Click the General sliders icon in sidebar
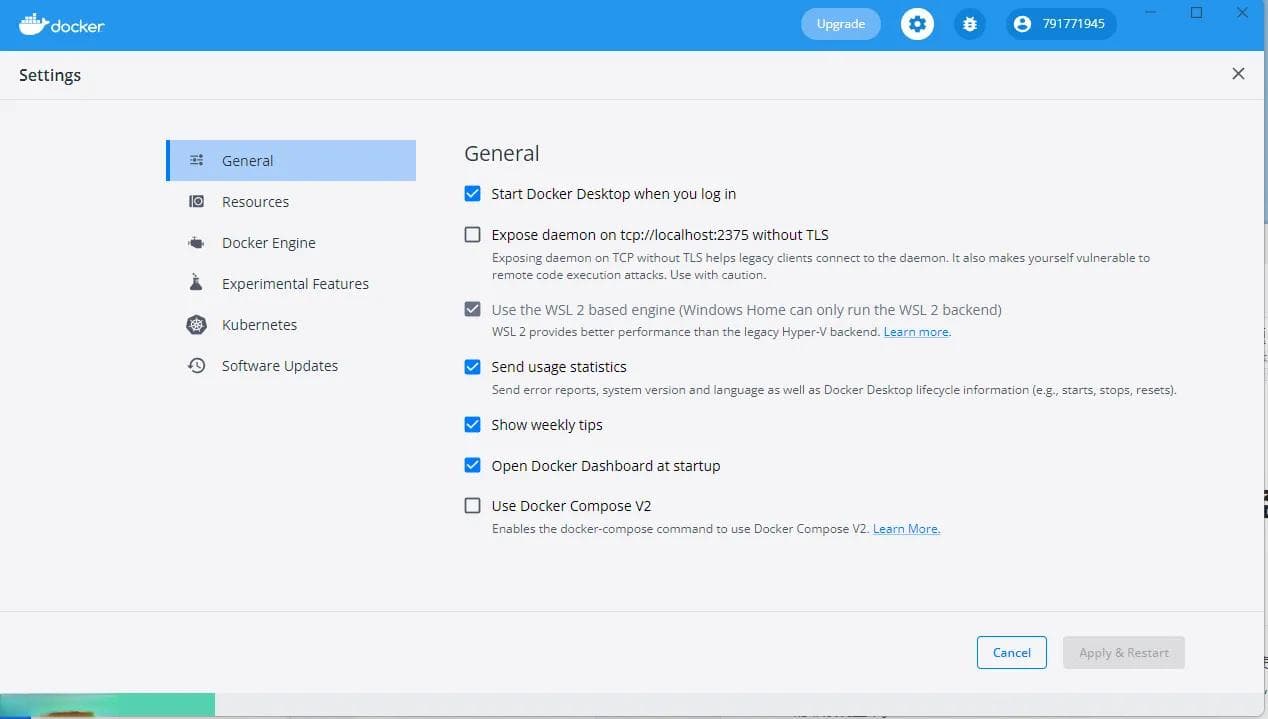This screenshot has height=719, width=1268. (197, 160)
